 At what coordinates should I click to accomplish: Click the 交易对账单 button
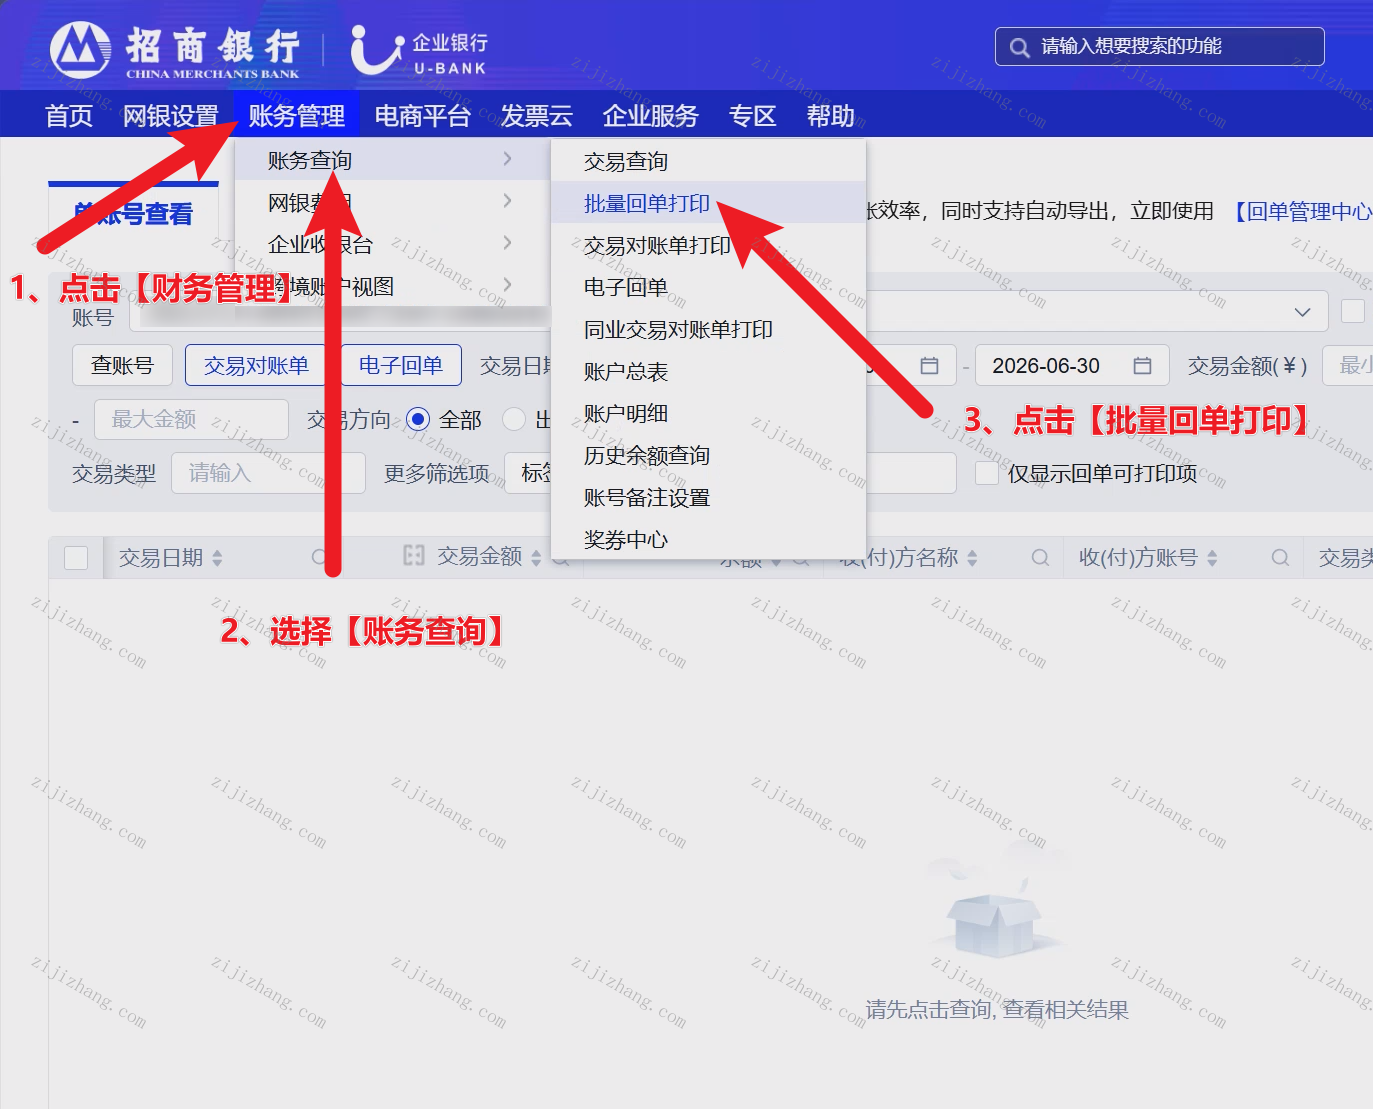(257, 365)
